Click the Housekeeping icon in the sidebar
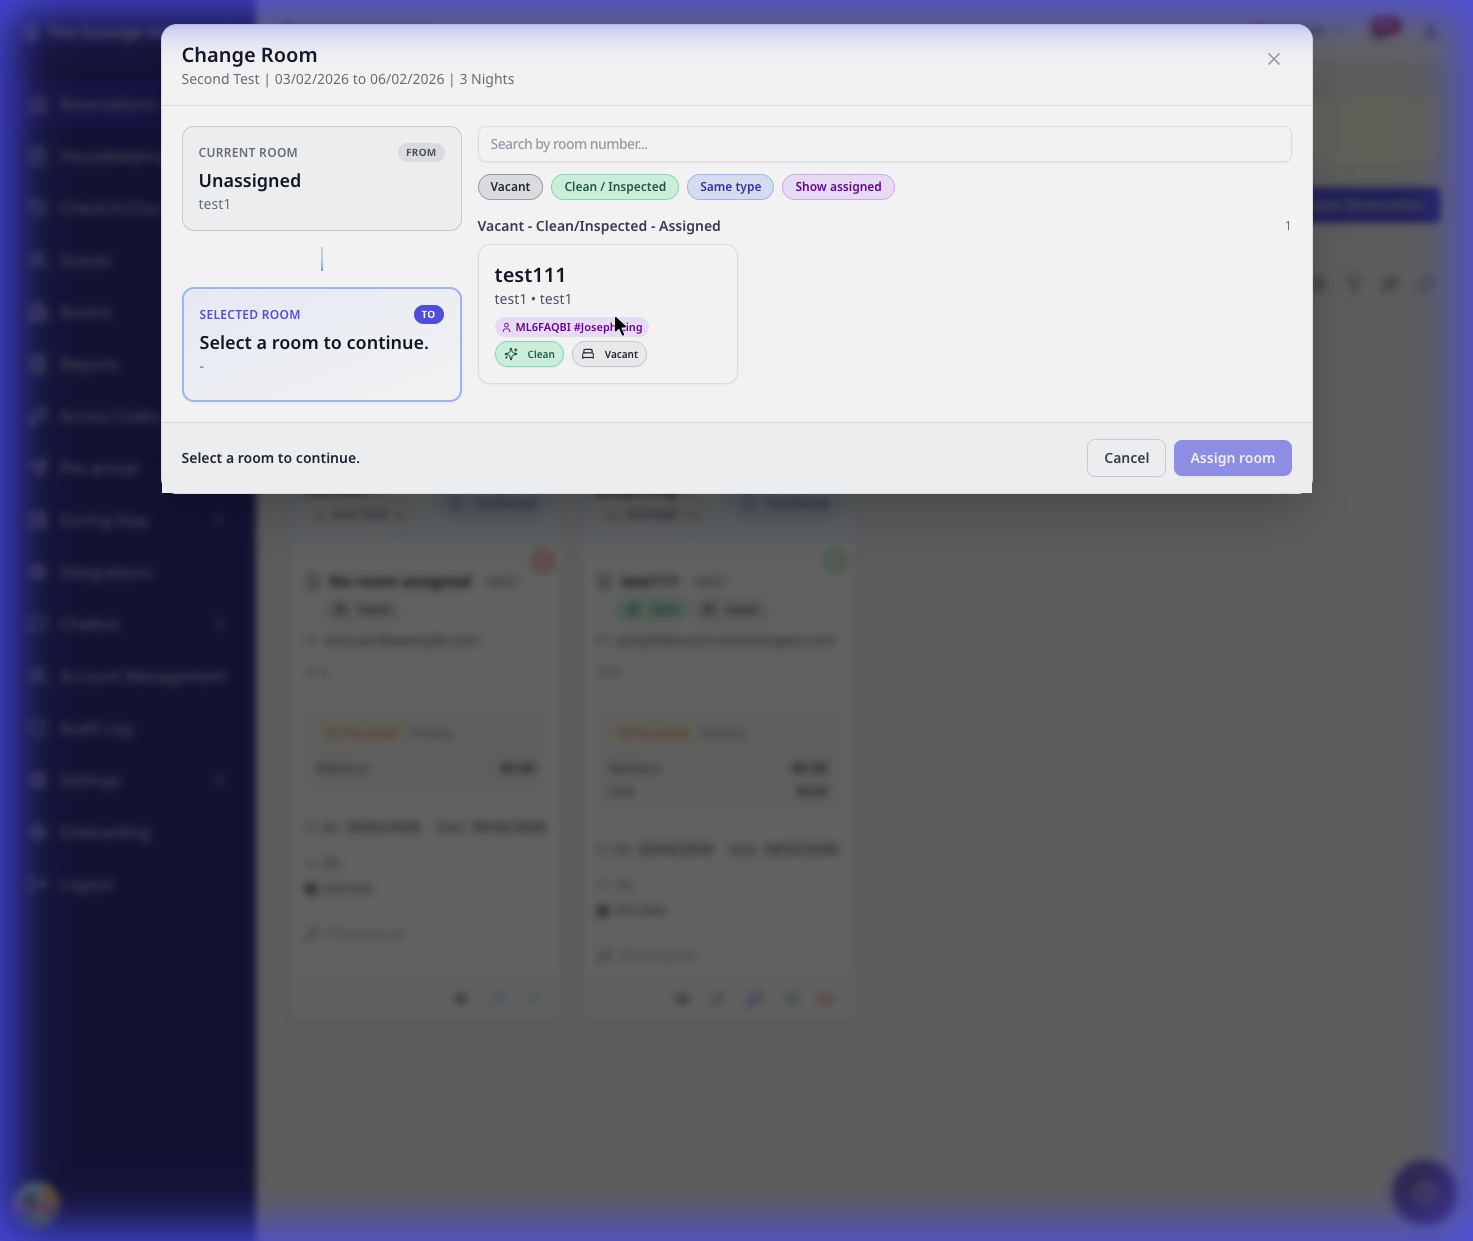This screenshot has width=1473, height=1241. [37, 156]
